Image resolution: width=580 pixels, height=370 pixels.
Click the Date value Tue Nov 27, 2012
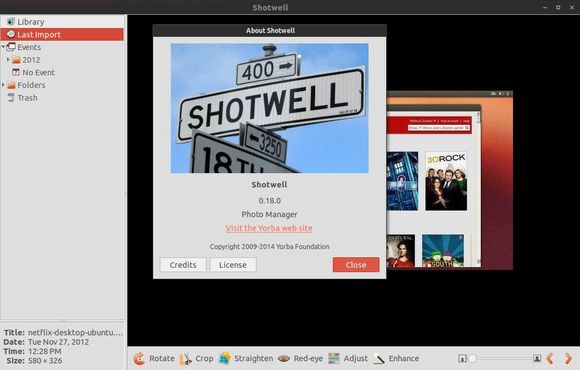(x=58, y=342)
